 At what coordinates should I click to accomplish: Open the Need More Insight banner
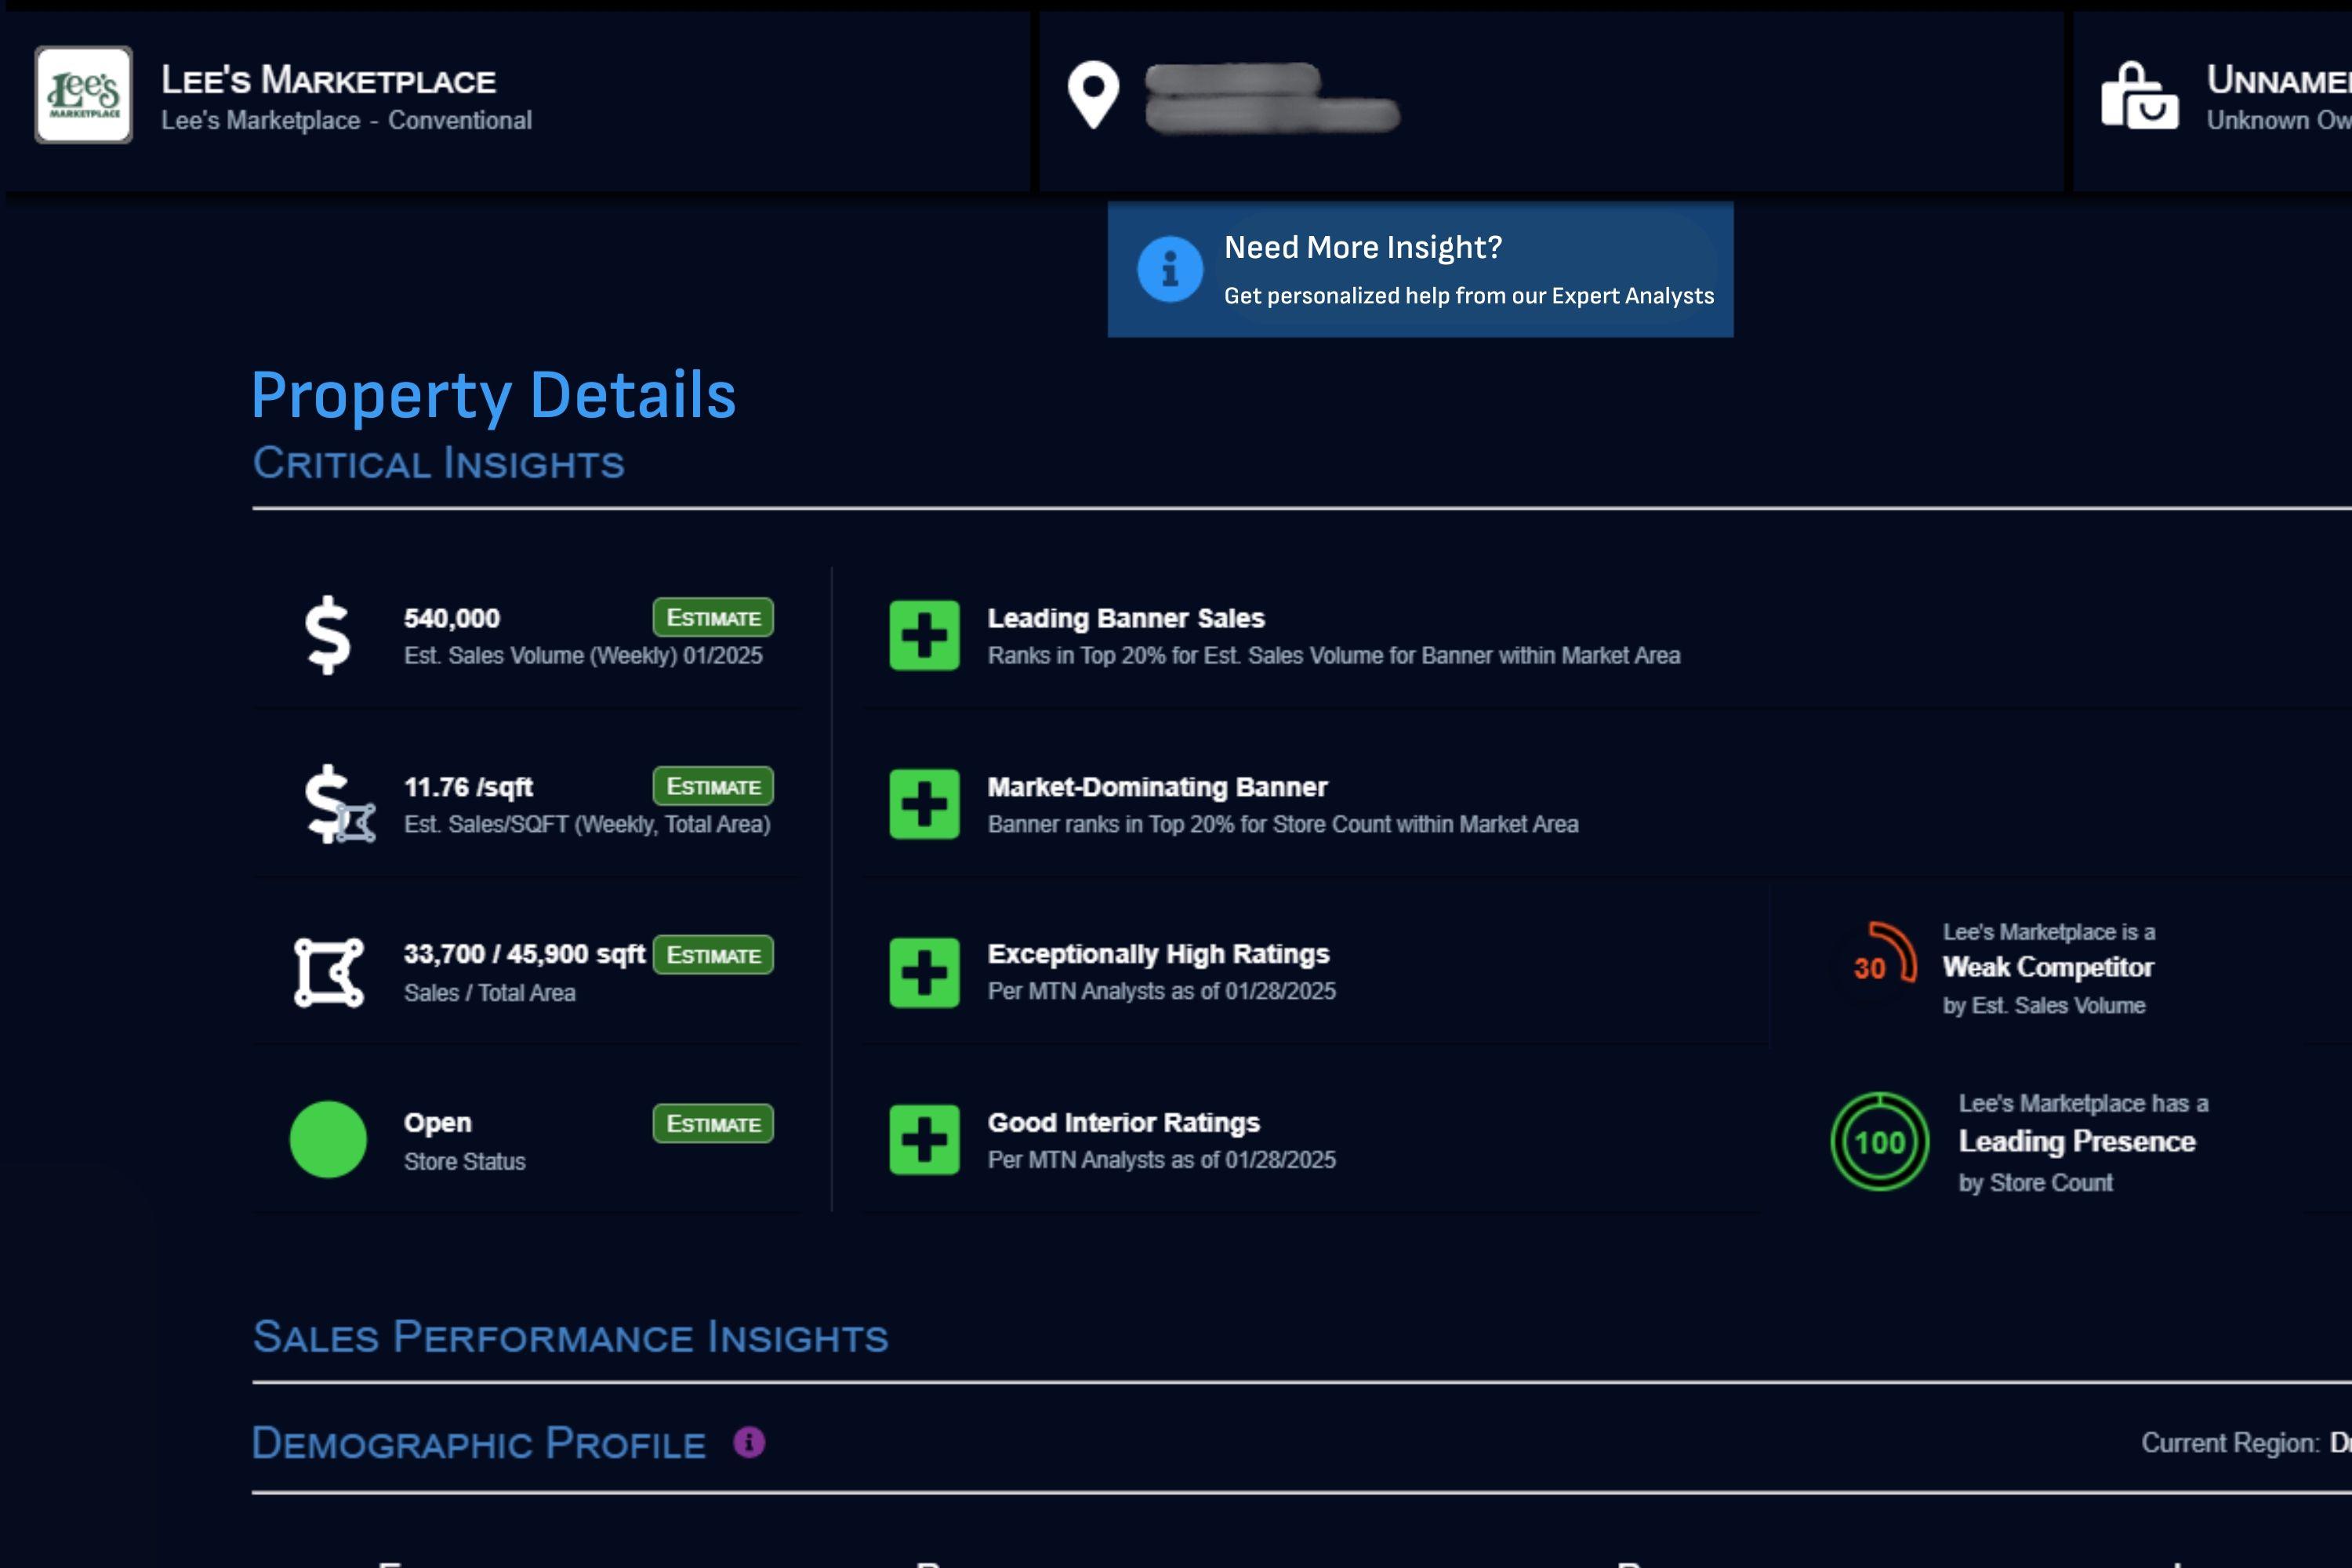(x=1420, y=269)
